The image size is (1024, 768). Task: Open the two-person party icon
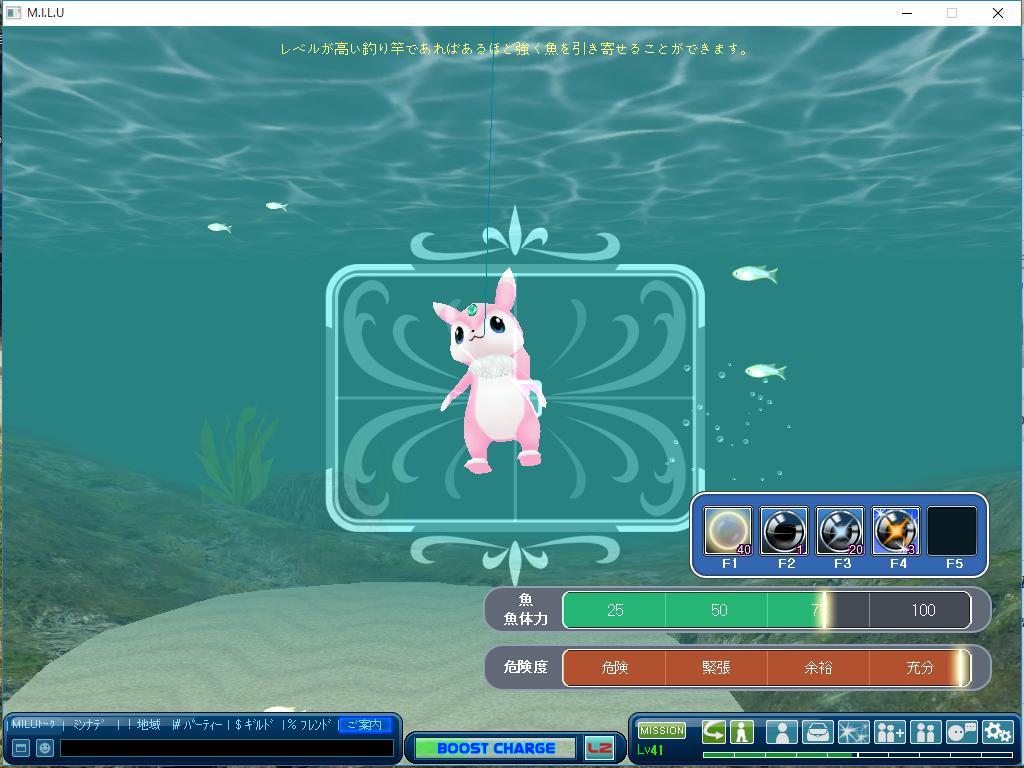click(925, 732)
